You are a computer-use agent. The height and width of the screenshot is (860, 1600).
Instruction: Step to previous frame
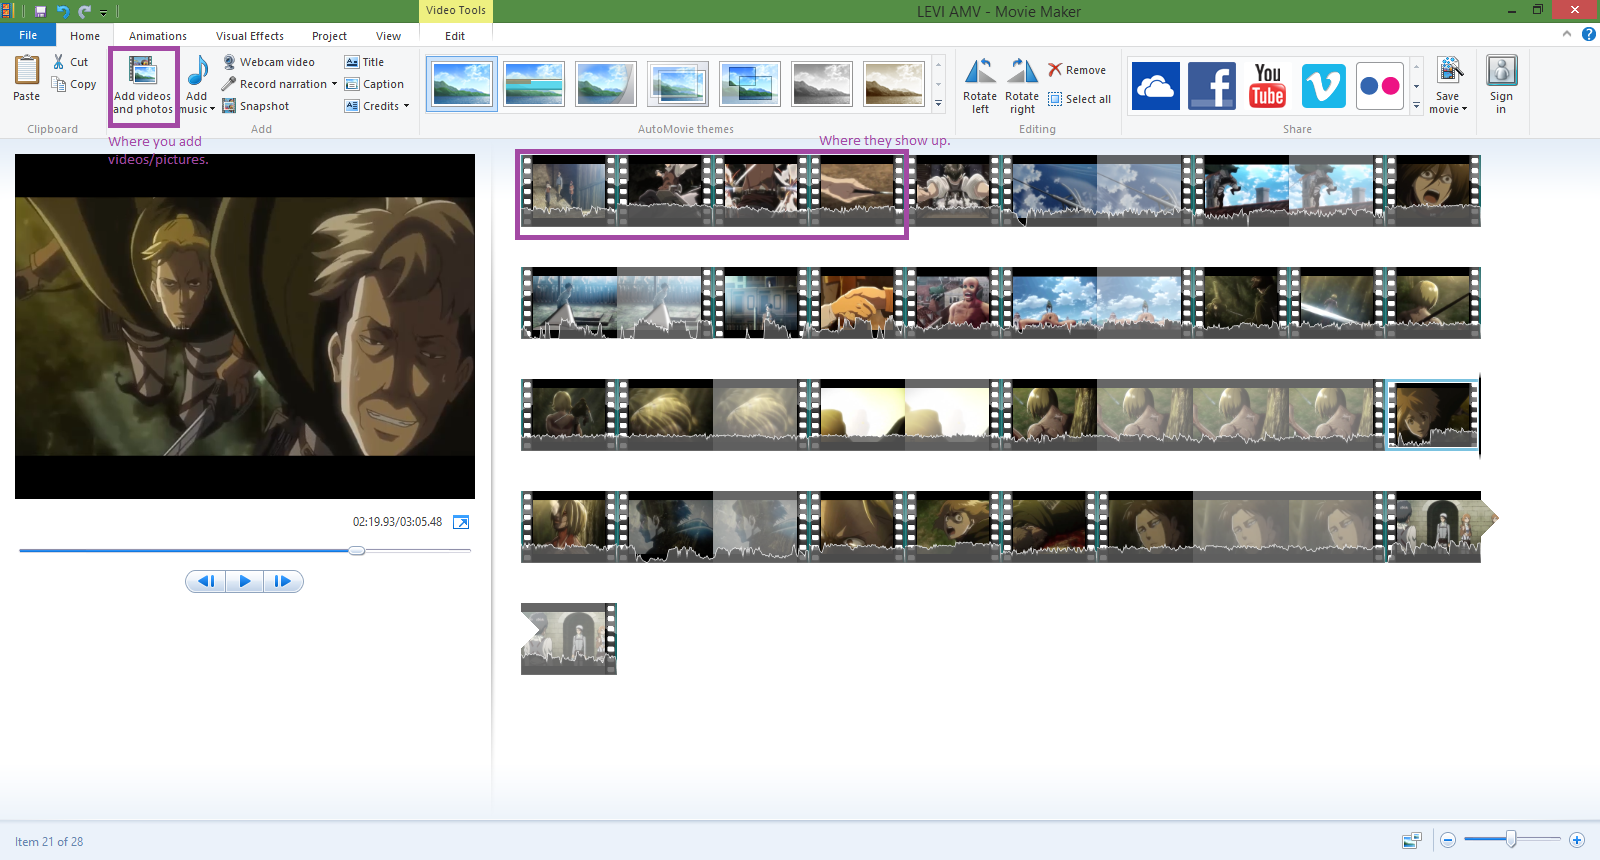click(206, 581)
